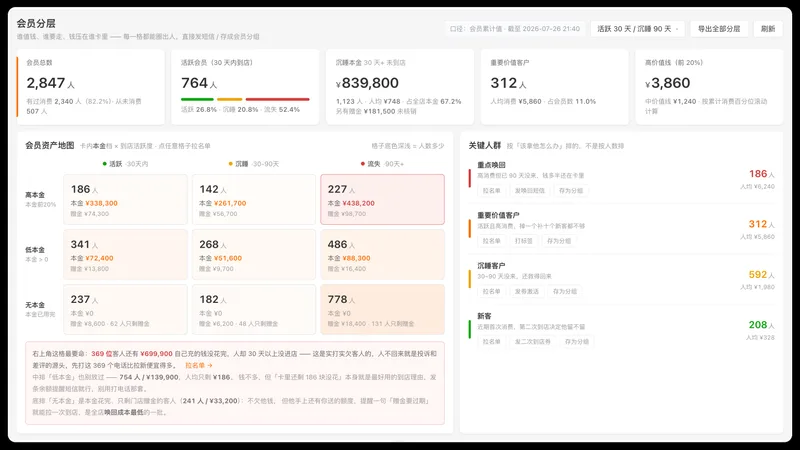Open the 高价值线 ¥3,860 summary card
This screenshot has height=450, width=800.
pyautogui.click(x=709, y=87)
